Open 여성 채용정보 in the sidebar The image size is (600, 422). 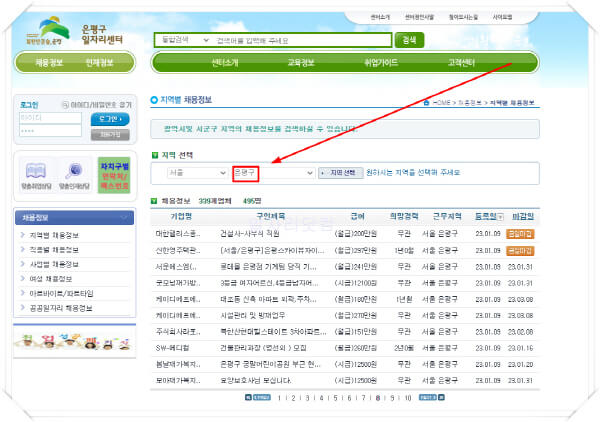(x=51, y=279)
